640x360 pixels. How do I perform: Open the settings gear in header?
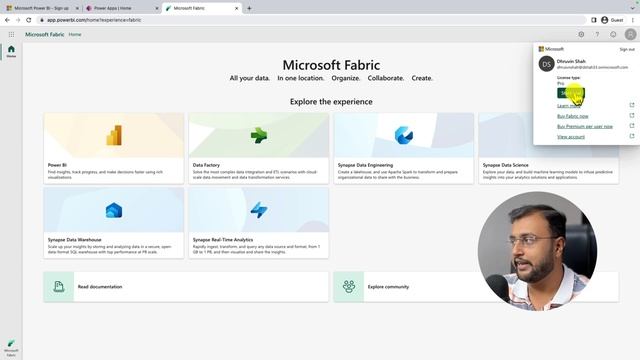[x=581, y=35]
